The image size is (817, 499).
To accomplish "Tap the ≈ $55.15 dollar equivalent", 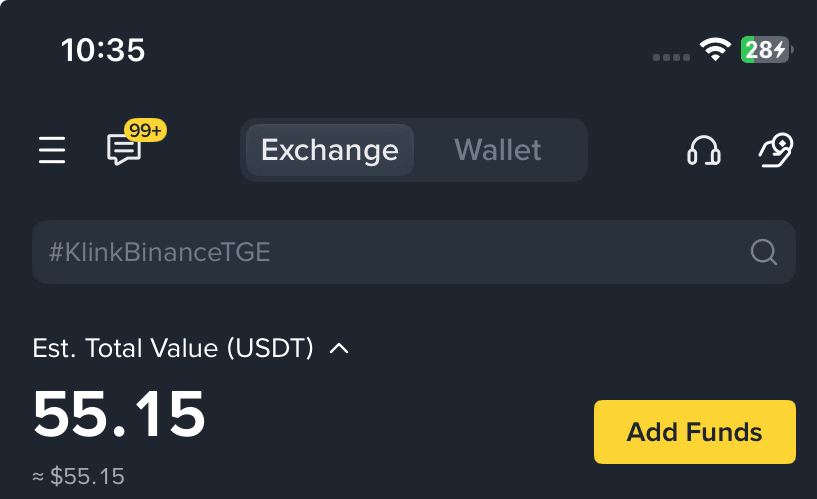I will click(x=79, y=477).
